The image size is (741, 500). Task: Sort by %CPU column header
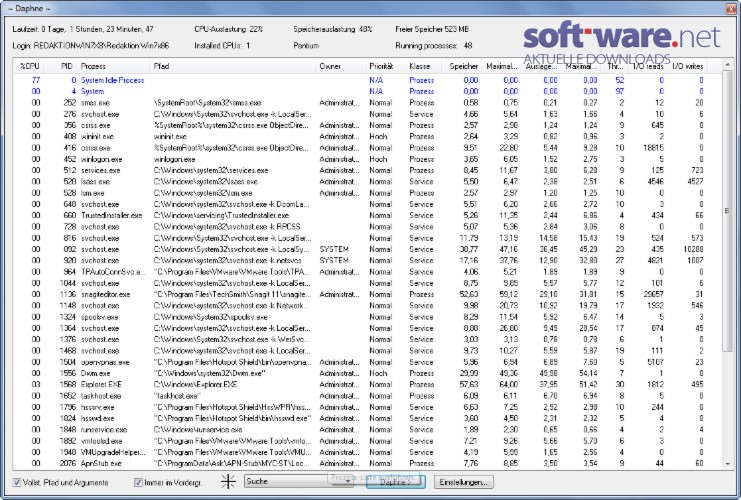pyautogui.click(x=29, y=66)
